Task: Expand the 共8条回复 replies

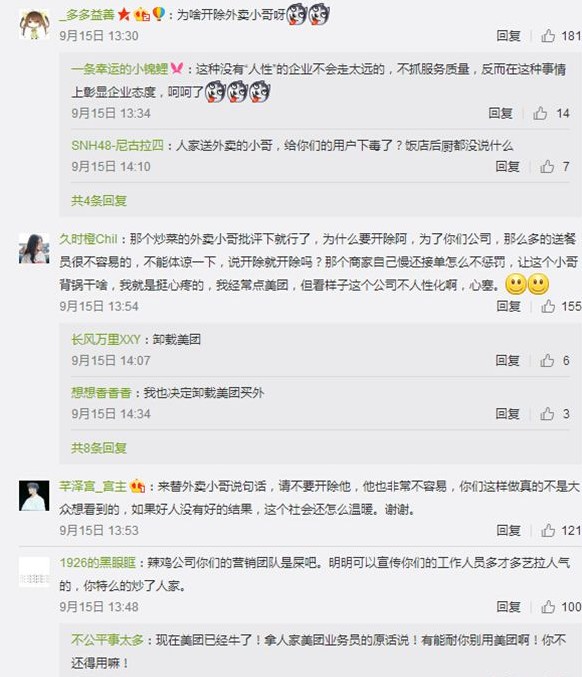Action: pos(99,448)
